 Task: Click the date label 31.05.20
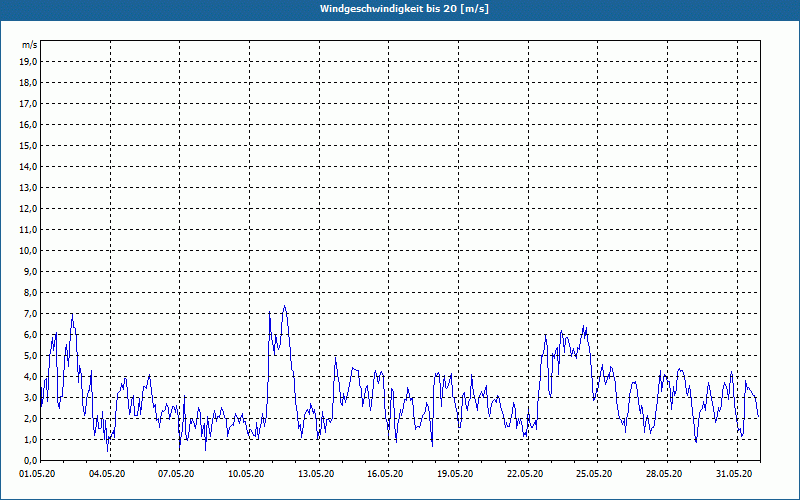pos(734,474)
